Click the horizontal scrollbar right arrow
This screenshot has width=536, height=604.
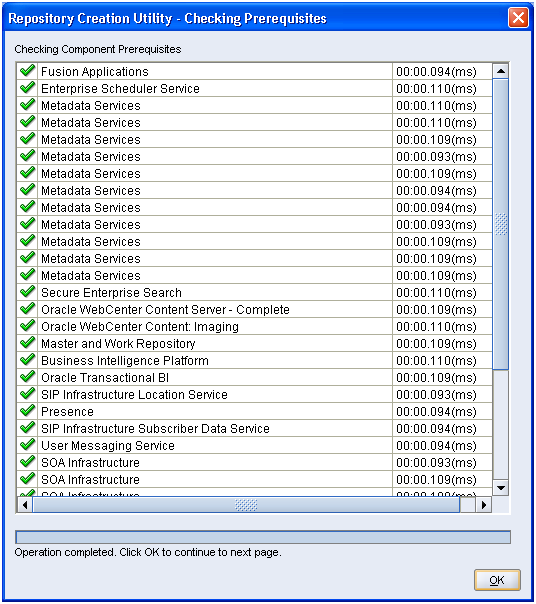484,505
